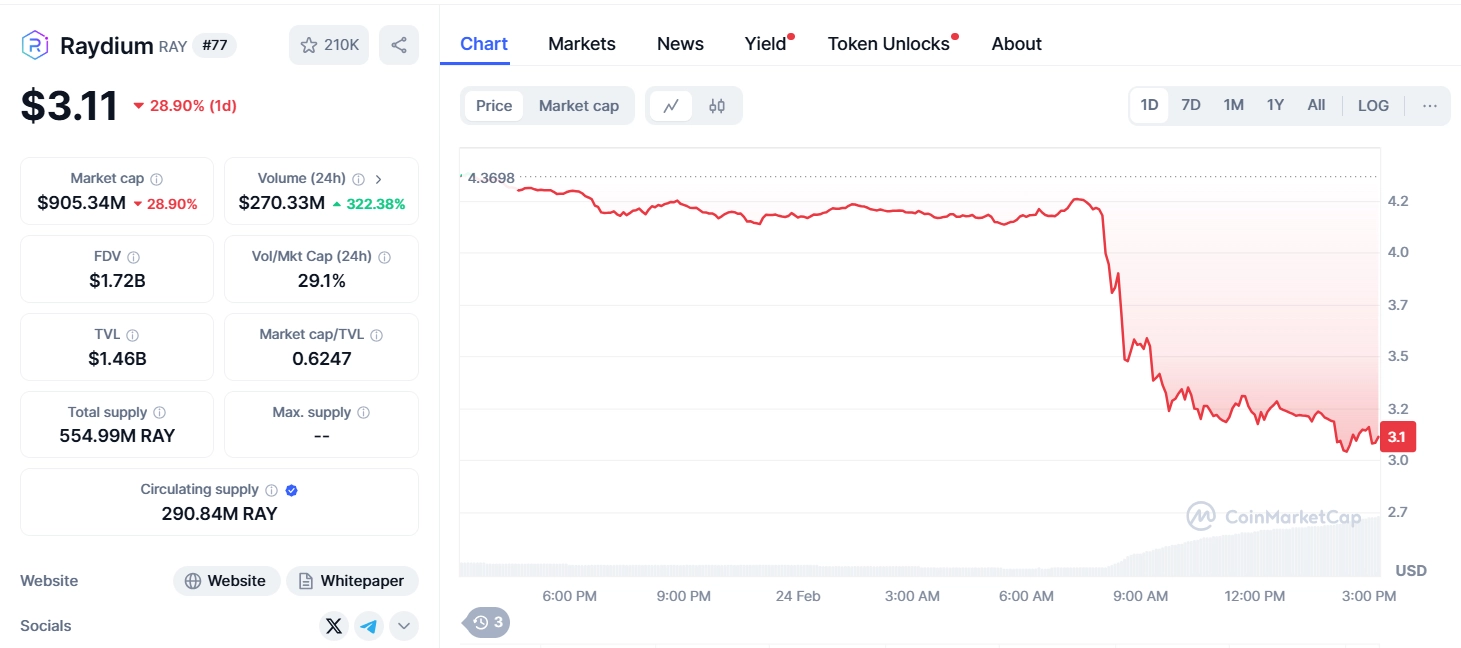The height and width of the screenshot is (648, 1461).
Task: Click the Market cap info icon
Action: (156, 179)
